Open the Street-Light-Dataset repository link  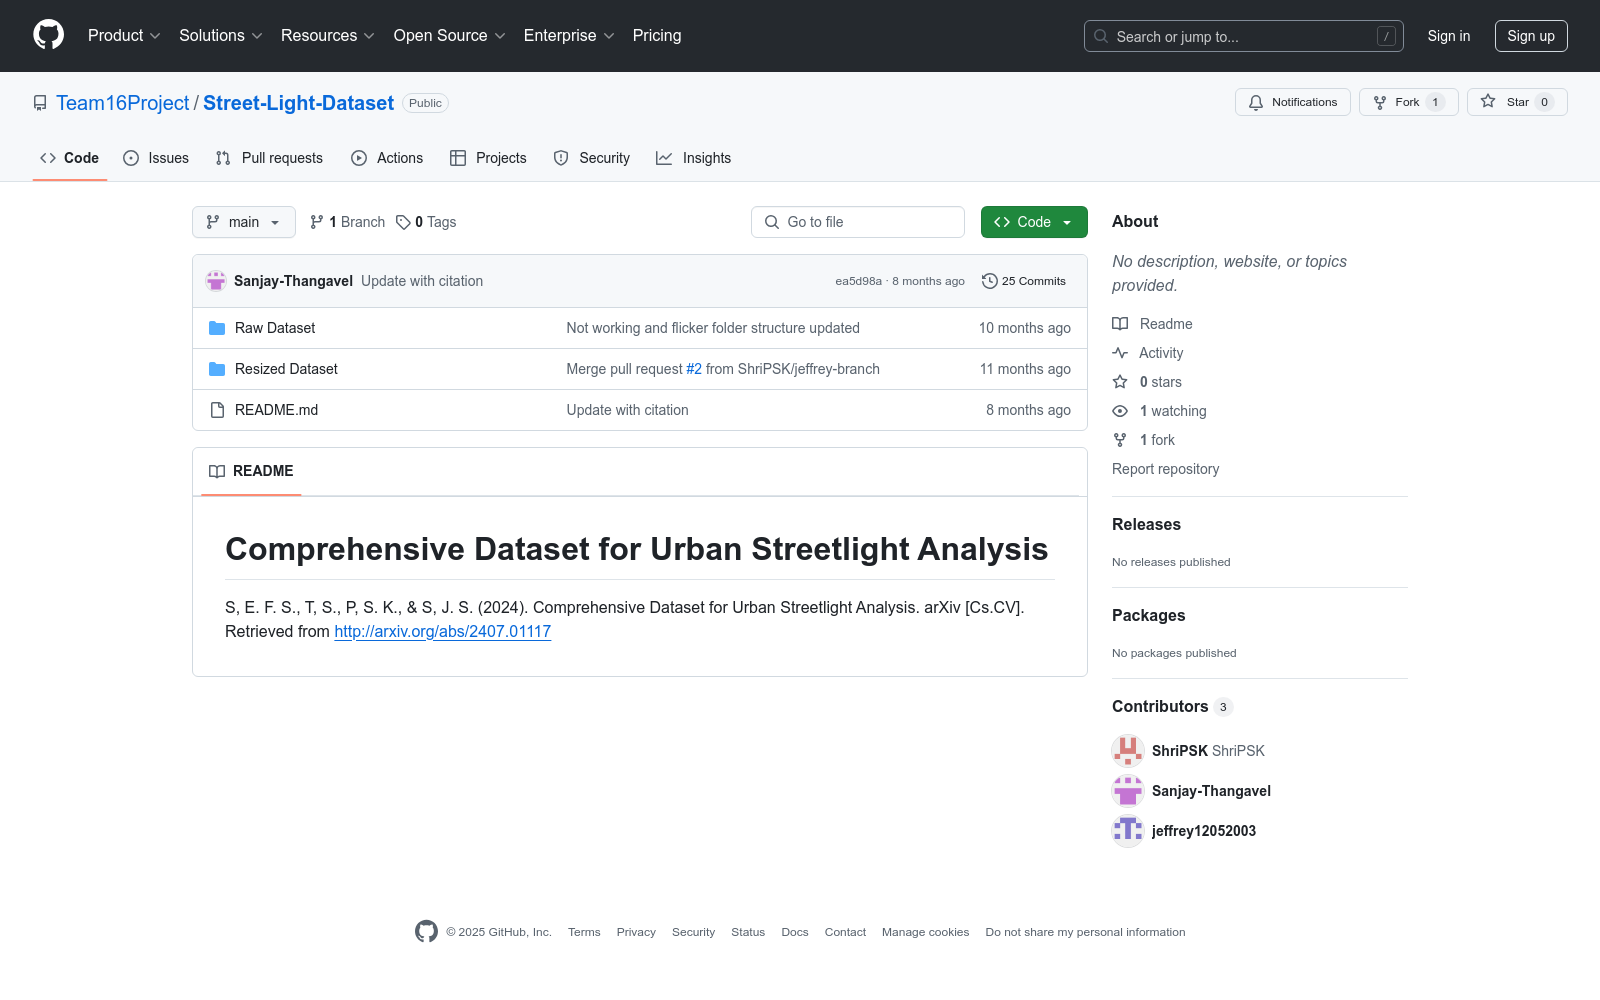(x=299, y=103)
